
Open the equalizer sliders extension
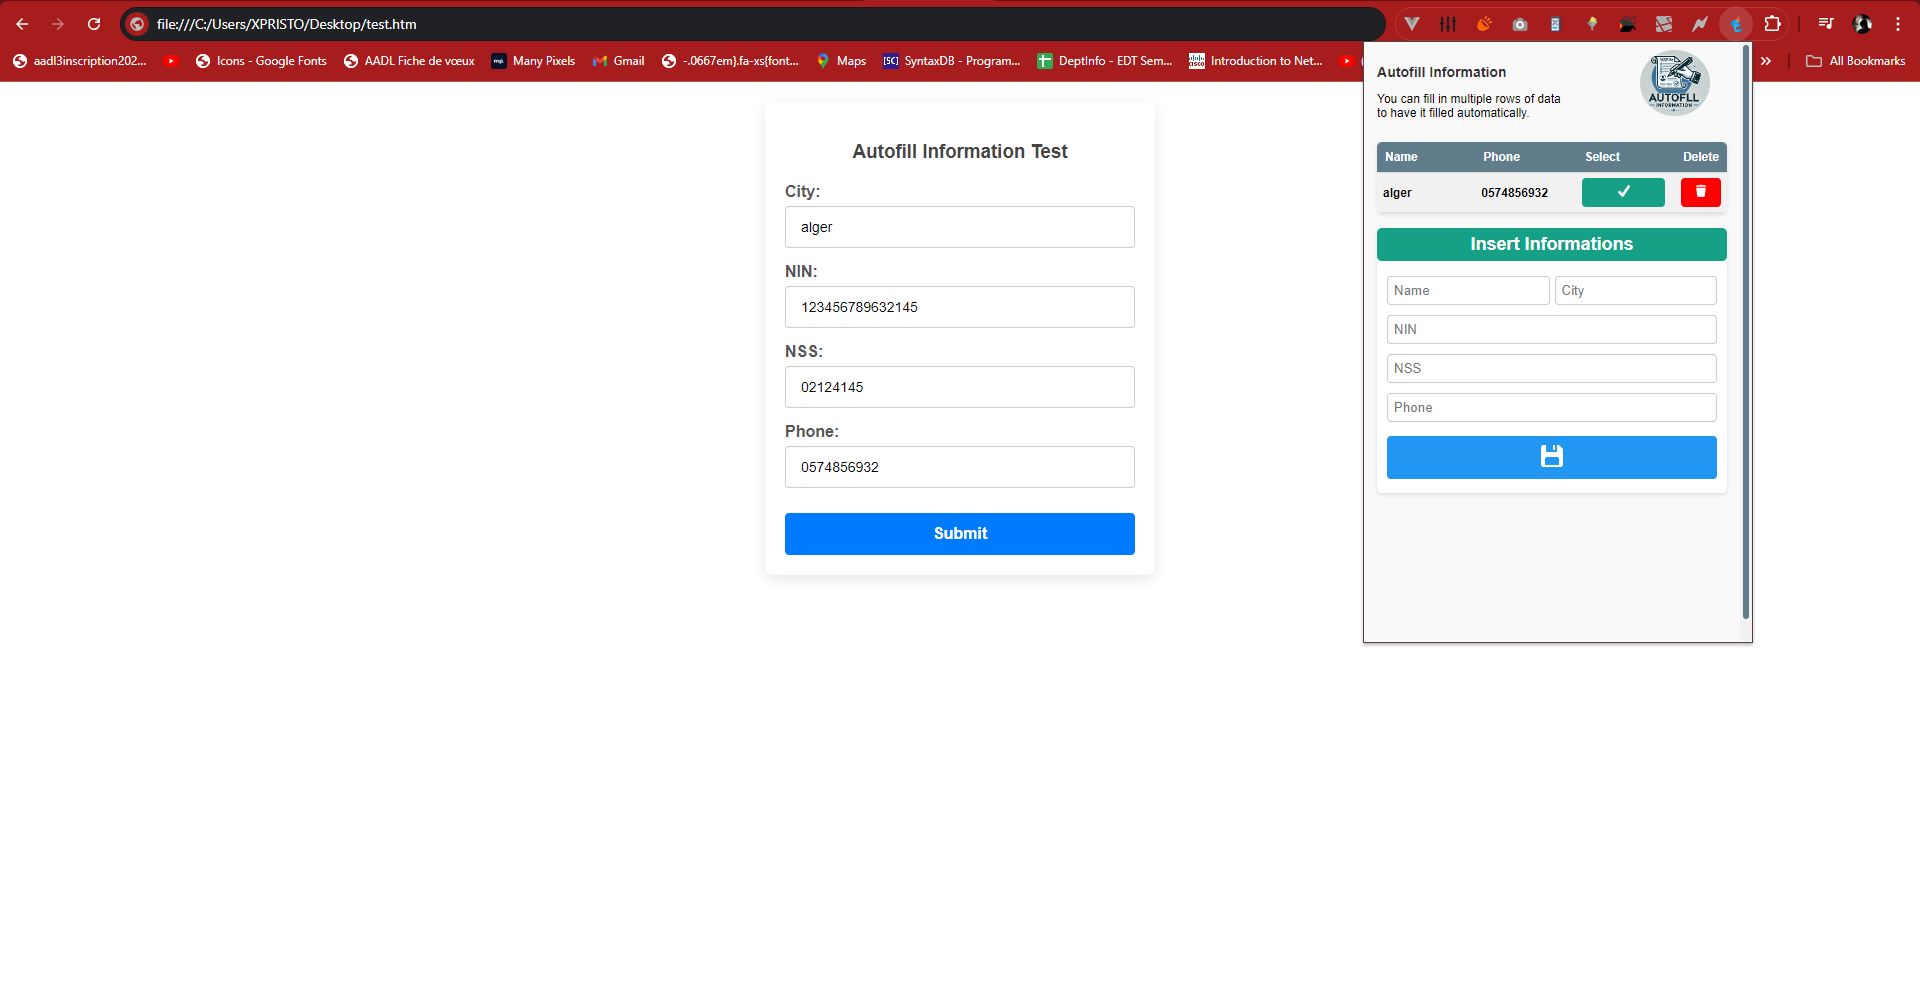tap(1448, 24)
